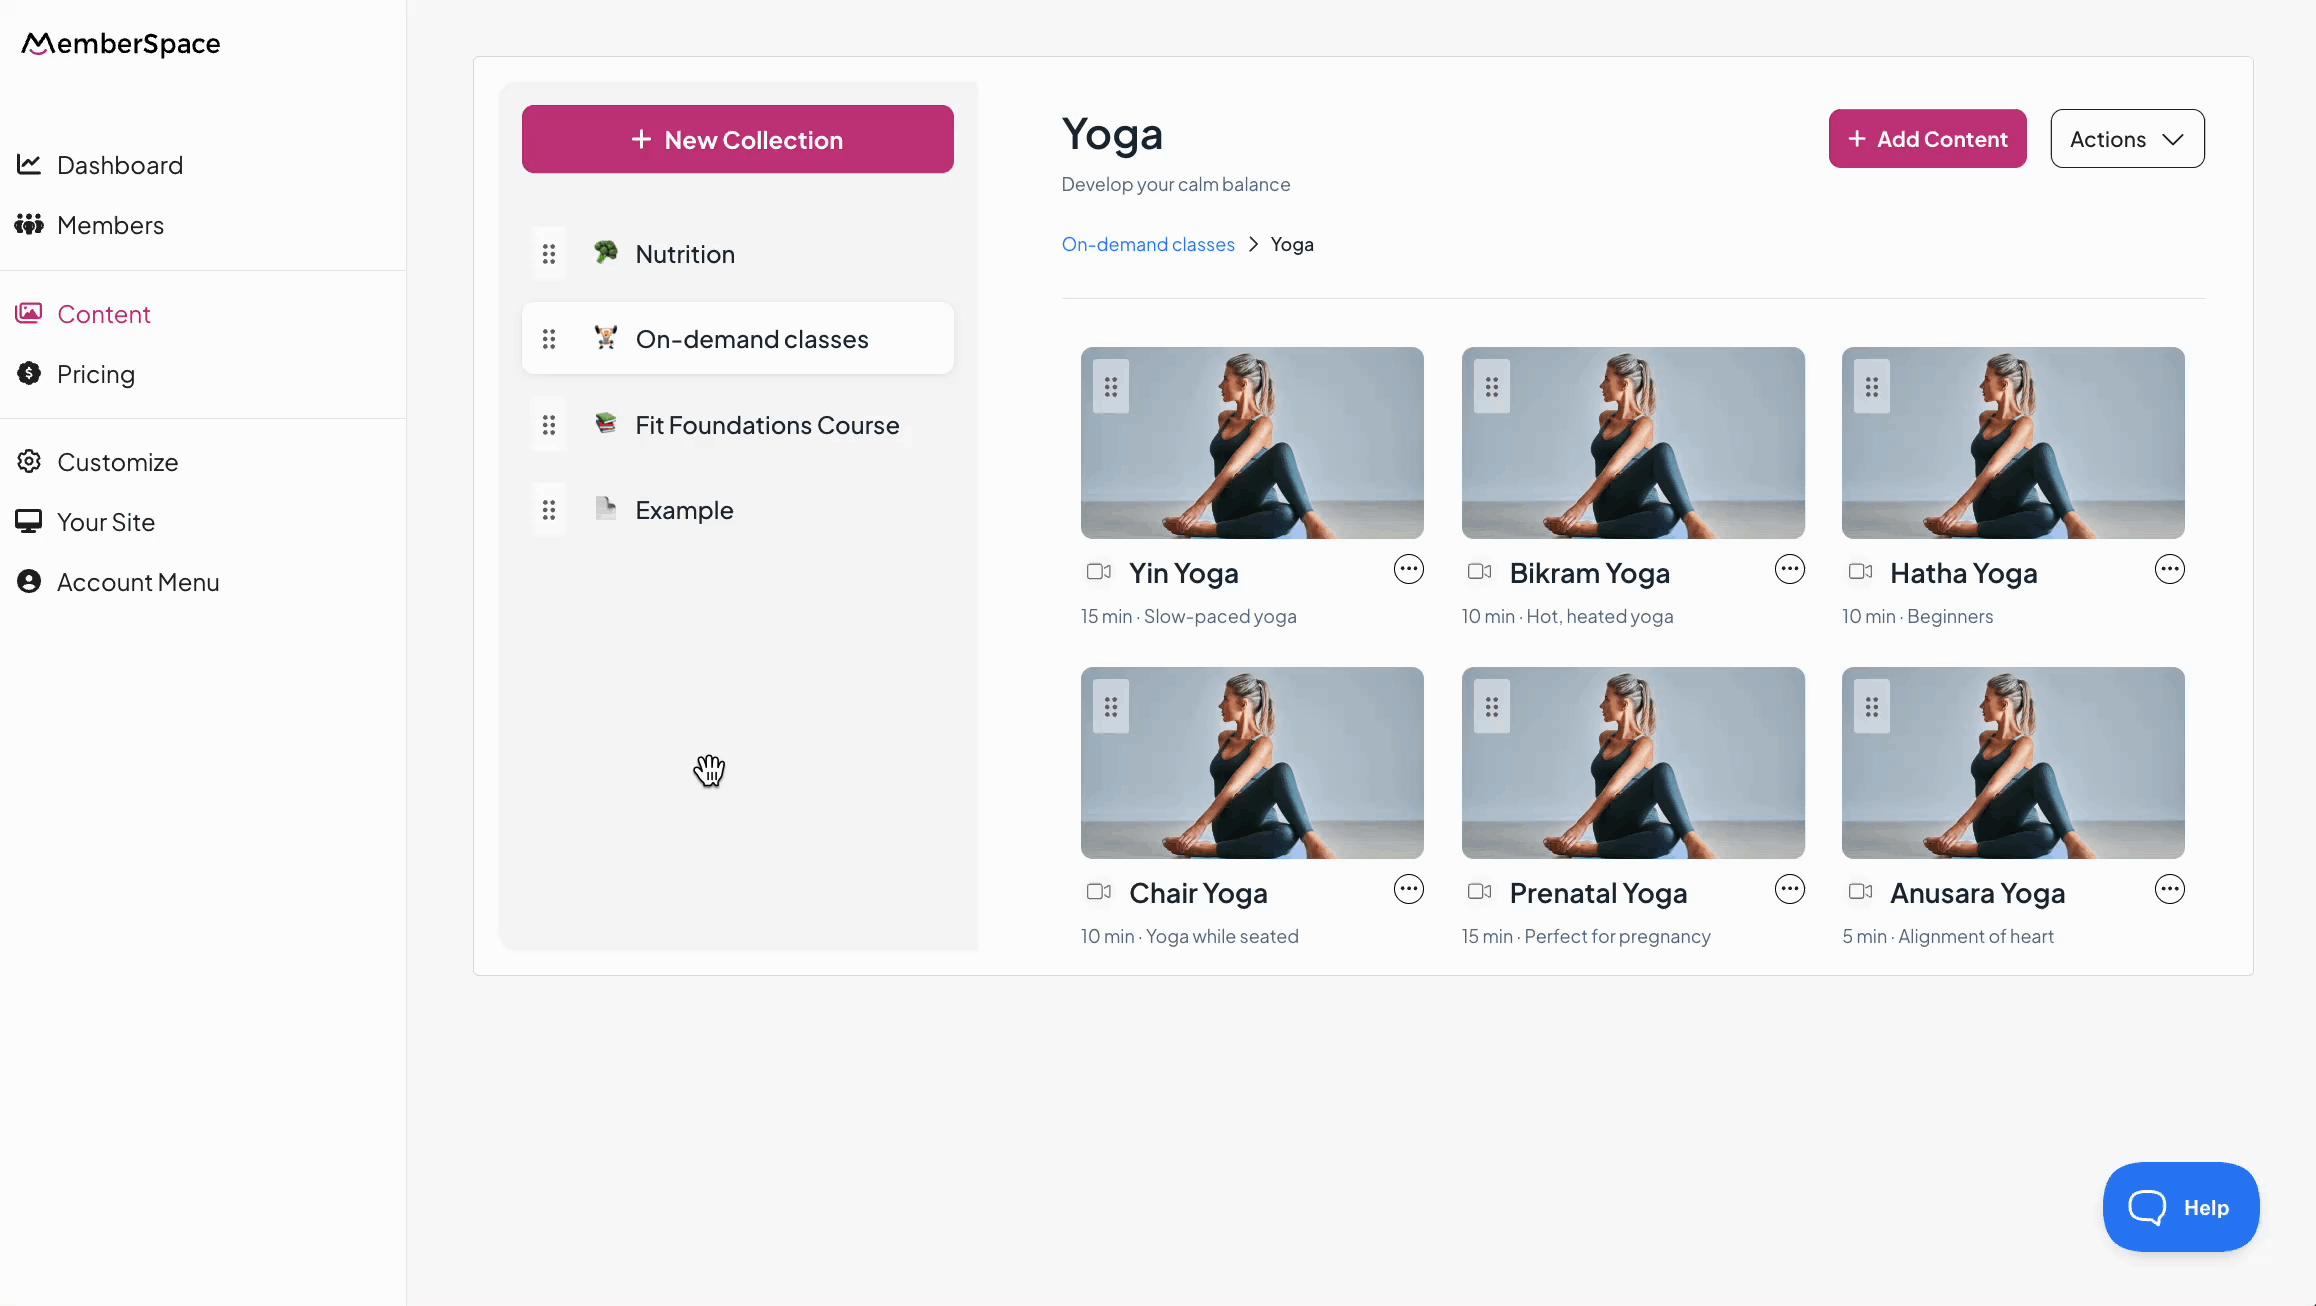Open the more options menu for Hatha Yoga

2170,570
